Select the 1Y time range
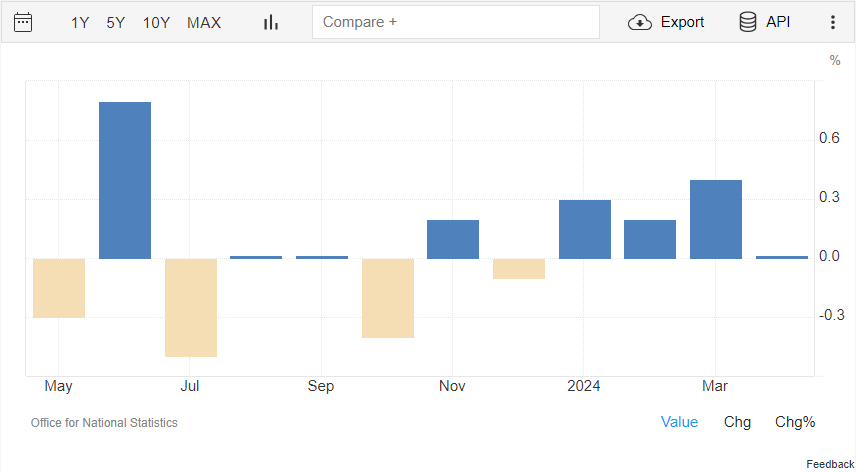This screenshot has width=858, height=472. coord(80,22)
